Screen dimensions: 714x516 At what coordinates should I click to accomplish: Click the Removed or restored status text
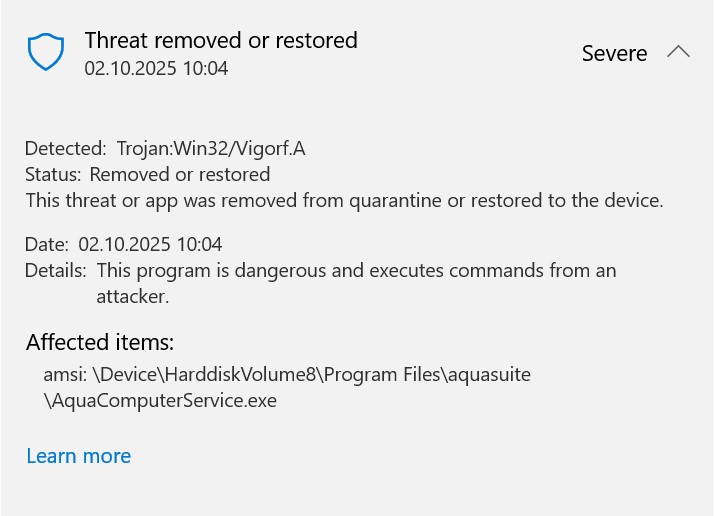tap(180, 174)
